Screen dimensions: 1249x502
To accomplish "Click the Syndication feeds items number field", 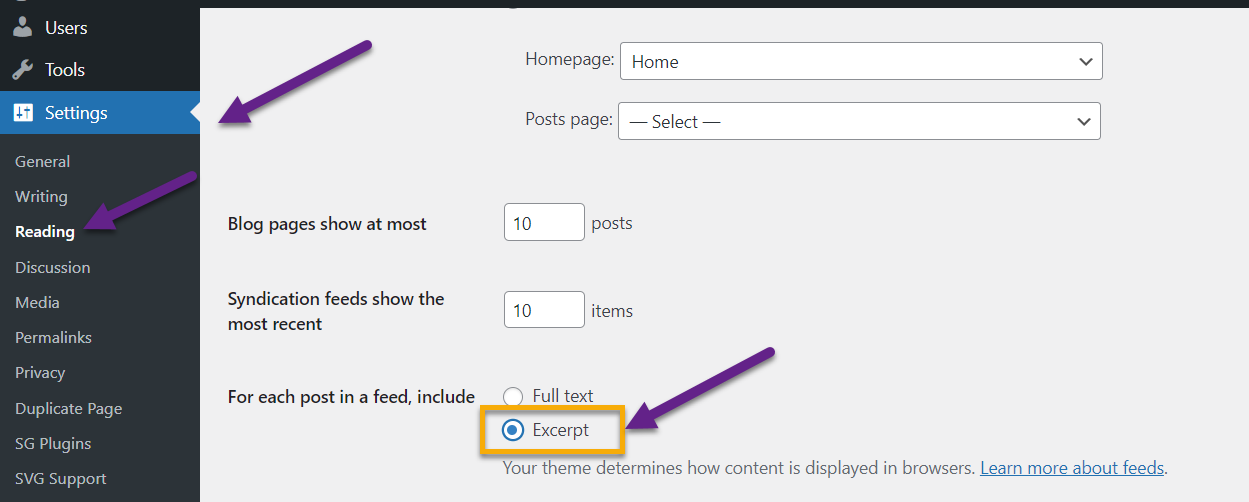I will pos(544,310).
